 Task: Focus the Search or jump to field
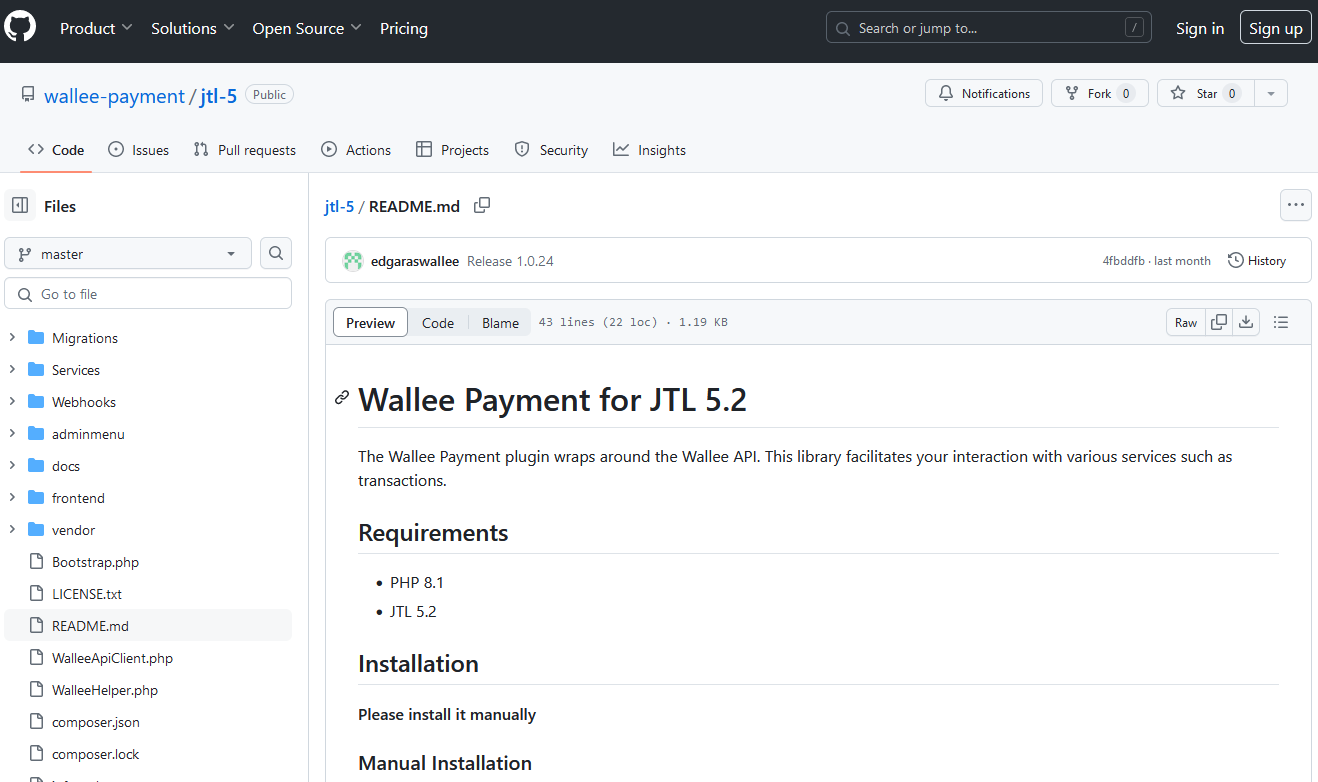click(989, 28)
